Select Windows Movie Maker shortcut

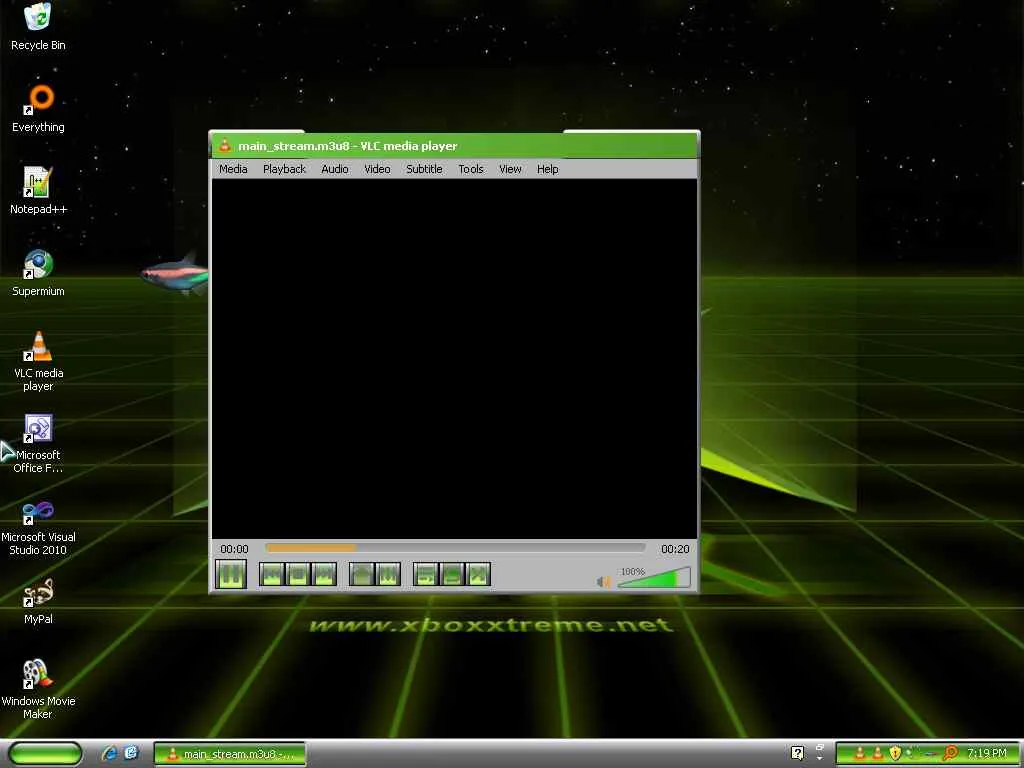click(x=38, y=690)
